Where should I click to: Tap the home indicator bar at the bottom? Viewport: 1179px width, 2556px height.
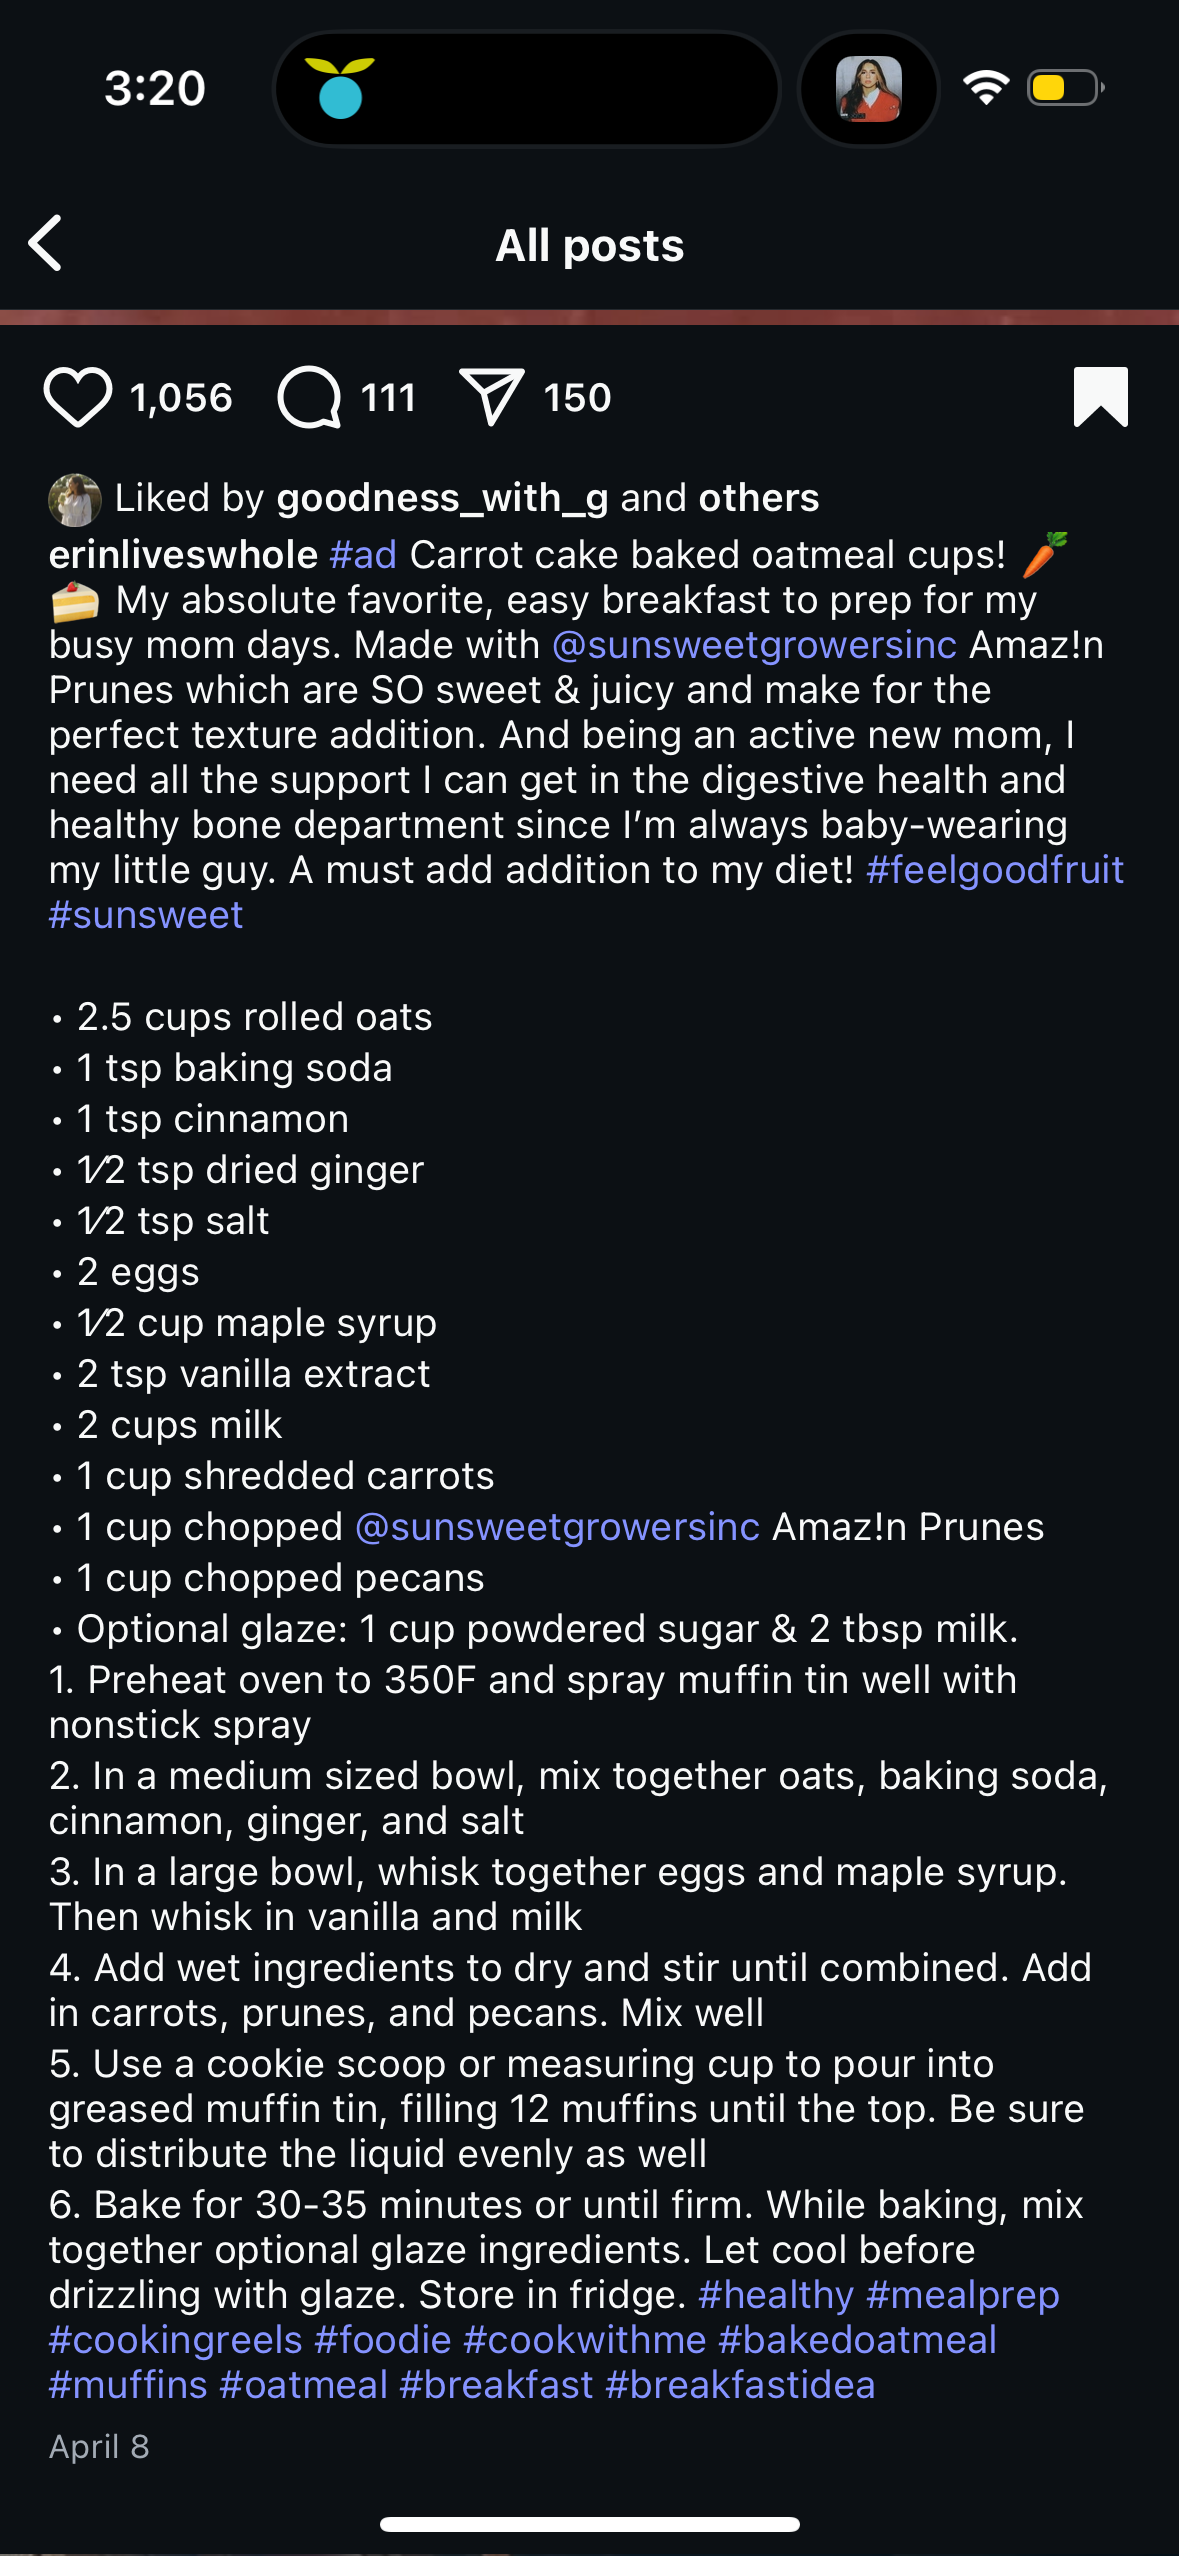[589, 2524]
